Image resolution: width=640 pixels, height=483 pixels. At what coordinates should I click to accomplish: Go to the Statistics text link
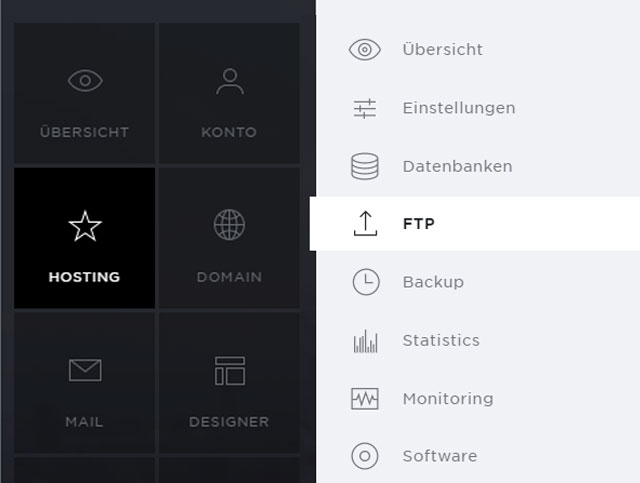(441, 340)
